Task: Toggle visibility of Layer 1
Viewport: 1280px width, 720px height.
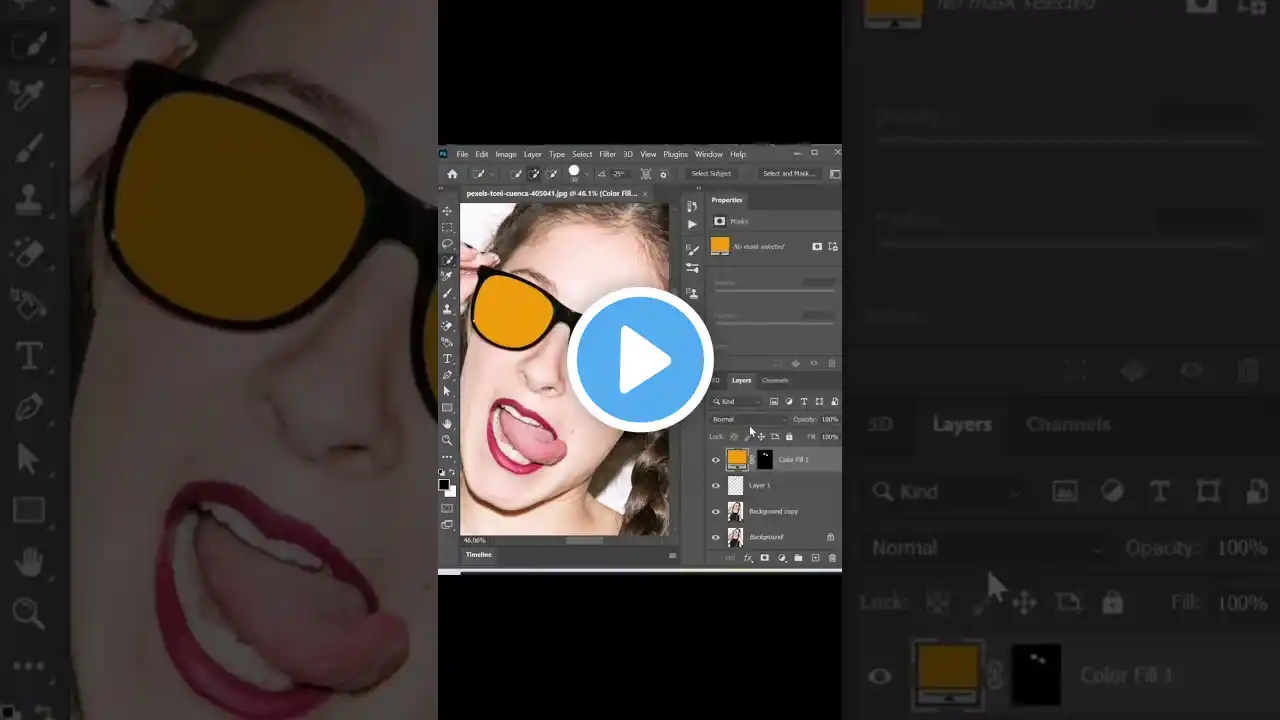Action: 715,486
